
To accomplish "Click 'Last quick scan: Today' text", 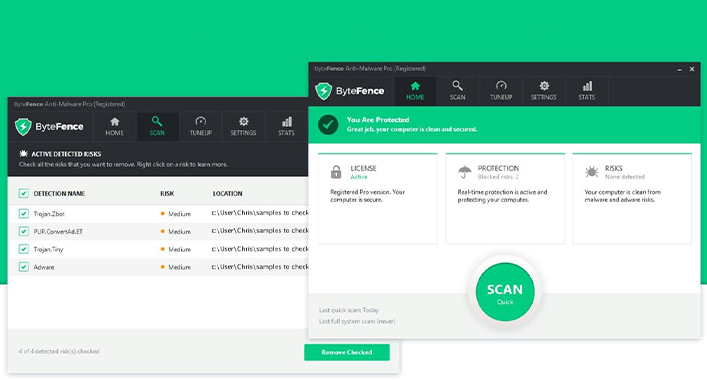I will click(x=349, y=310).
